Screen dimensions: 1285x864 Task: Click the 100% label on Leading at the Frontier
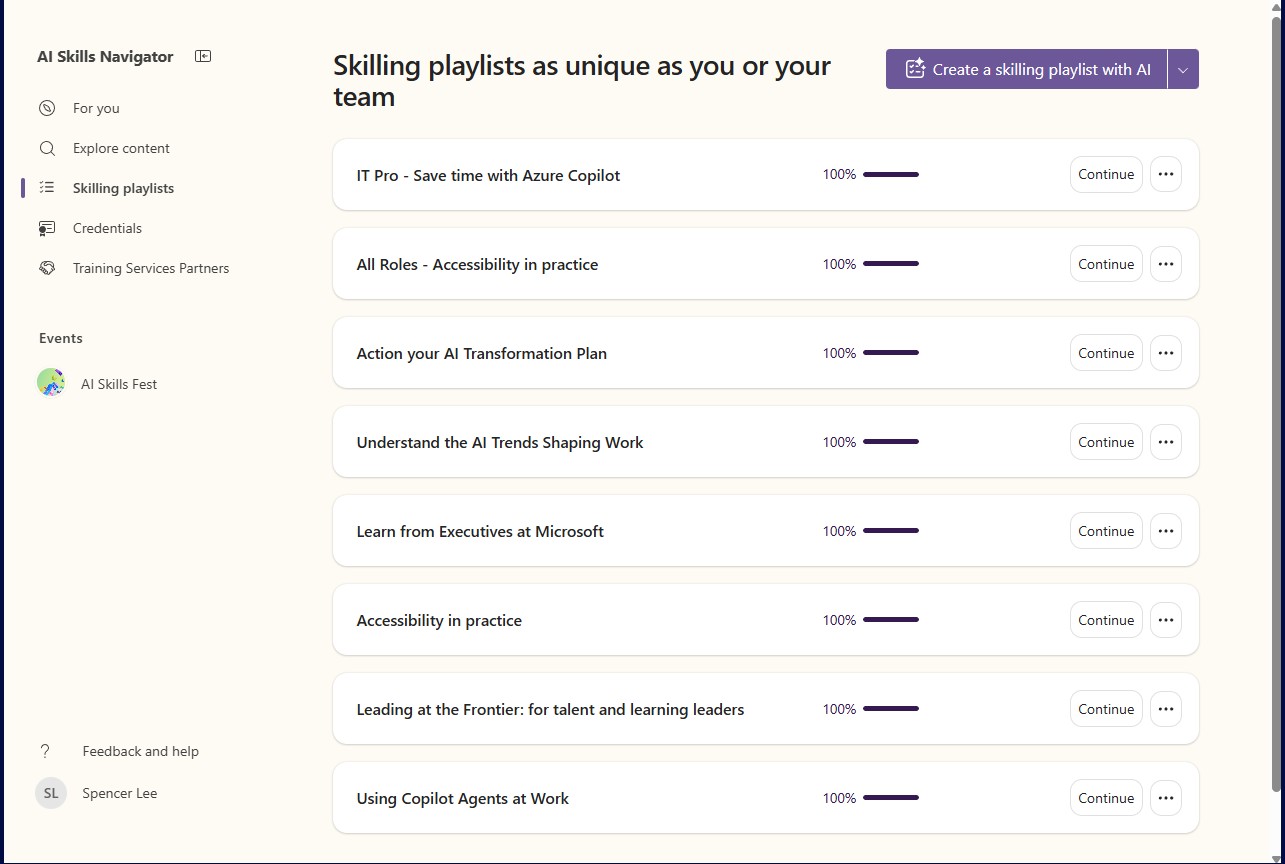(839, 709)
